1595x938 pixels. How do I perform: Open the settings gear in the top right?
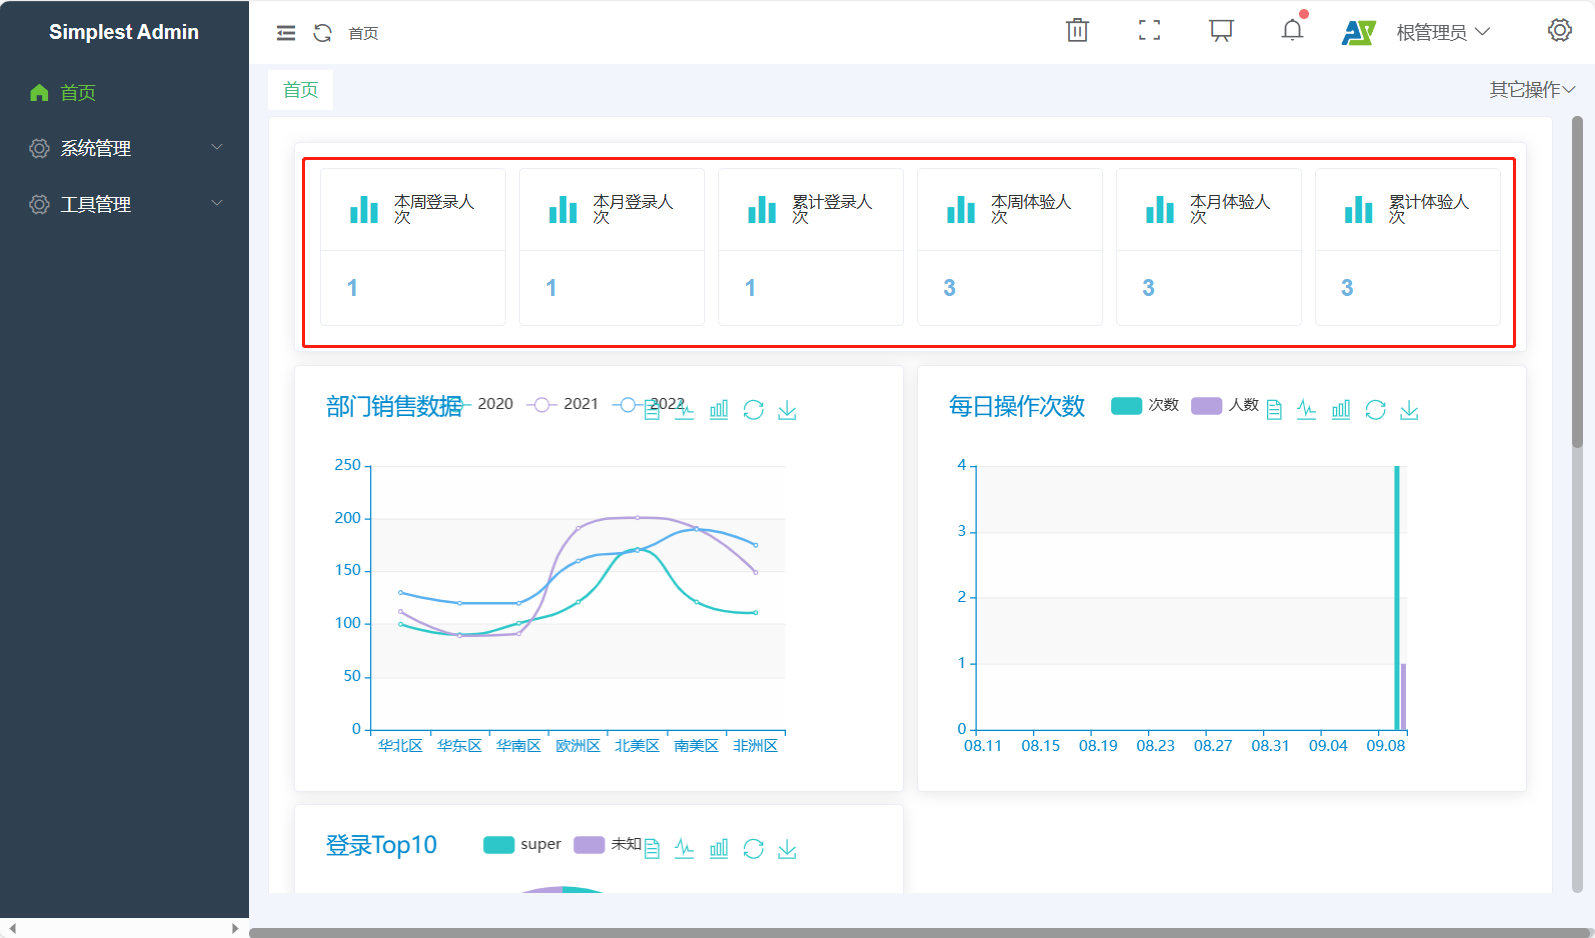point(1559,31)
